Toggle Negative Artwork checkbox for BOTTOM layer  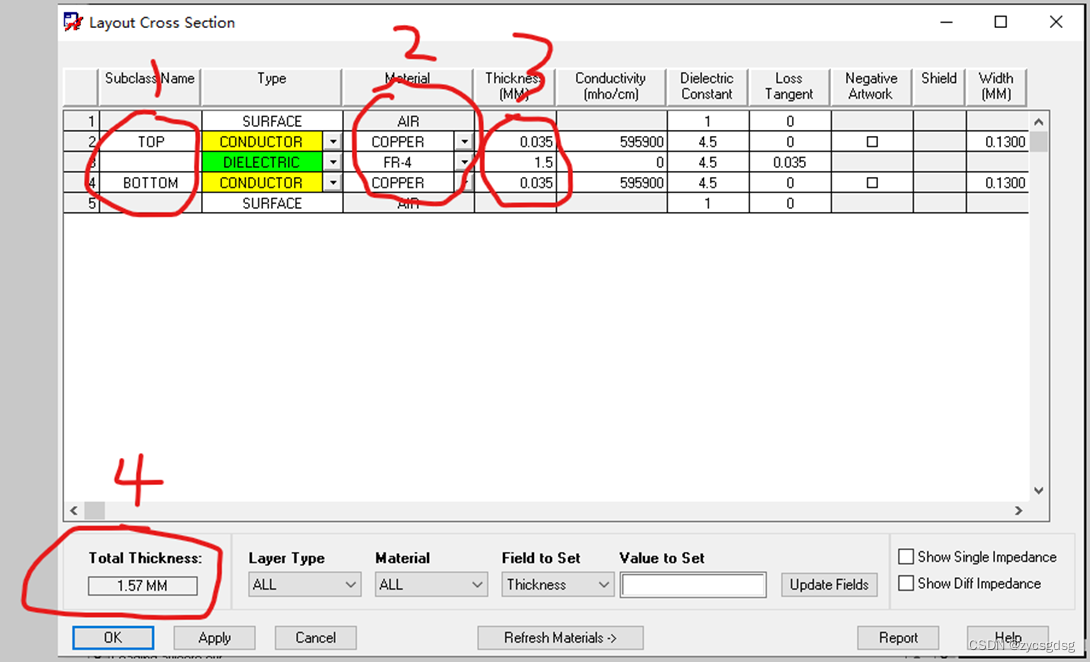(x=871, y=183)
